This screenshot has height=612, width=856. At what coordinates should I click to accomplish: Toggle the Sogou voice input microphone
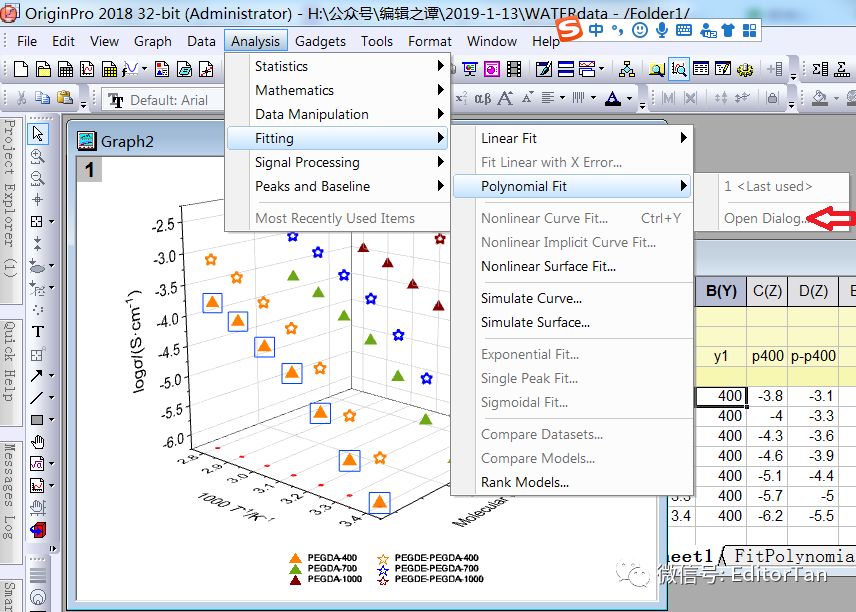[662, 29]
